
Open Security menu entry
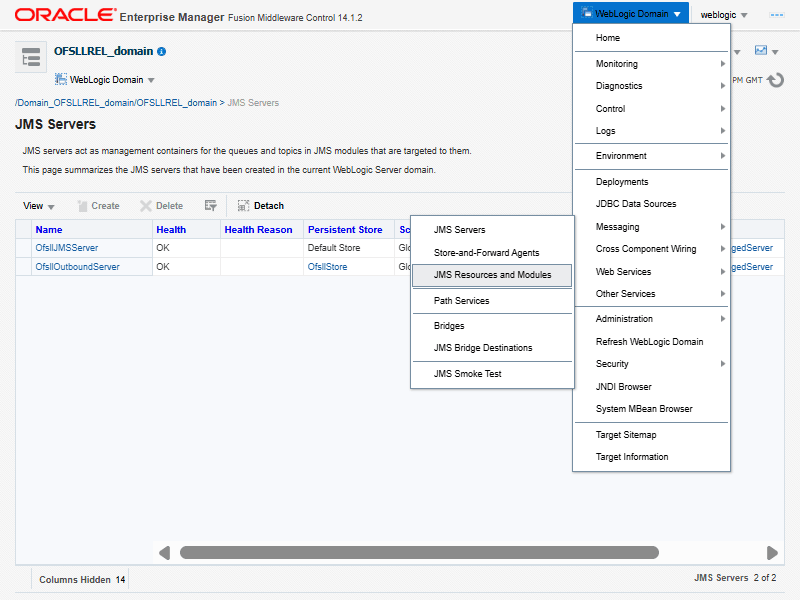(652, 363)
